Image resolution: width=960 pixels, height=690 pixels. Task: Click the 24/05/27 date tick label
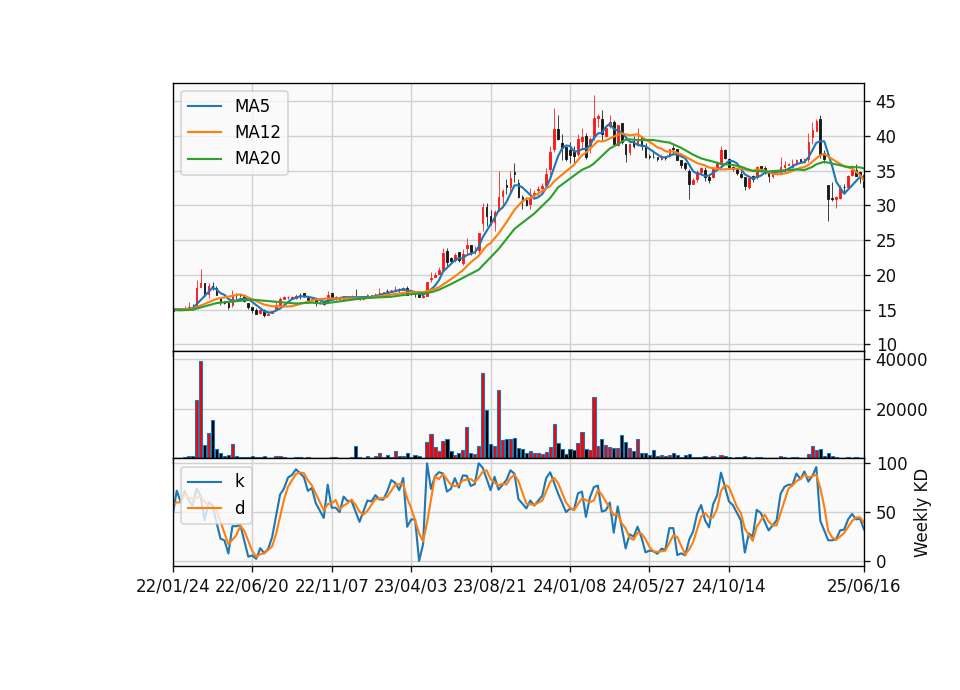coord(649,587)
